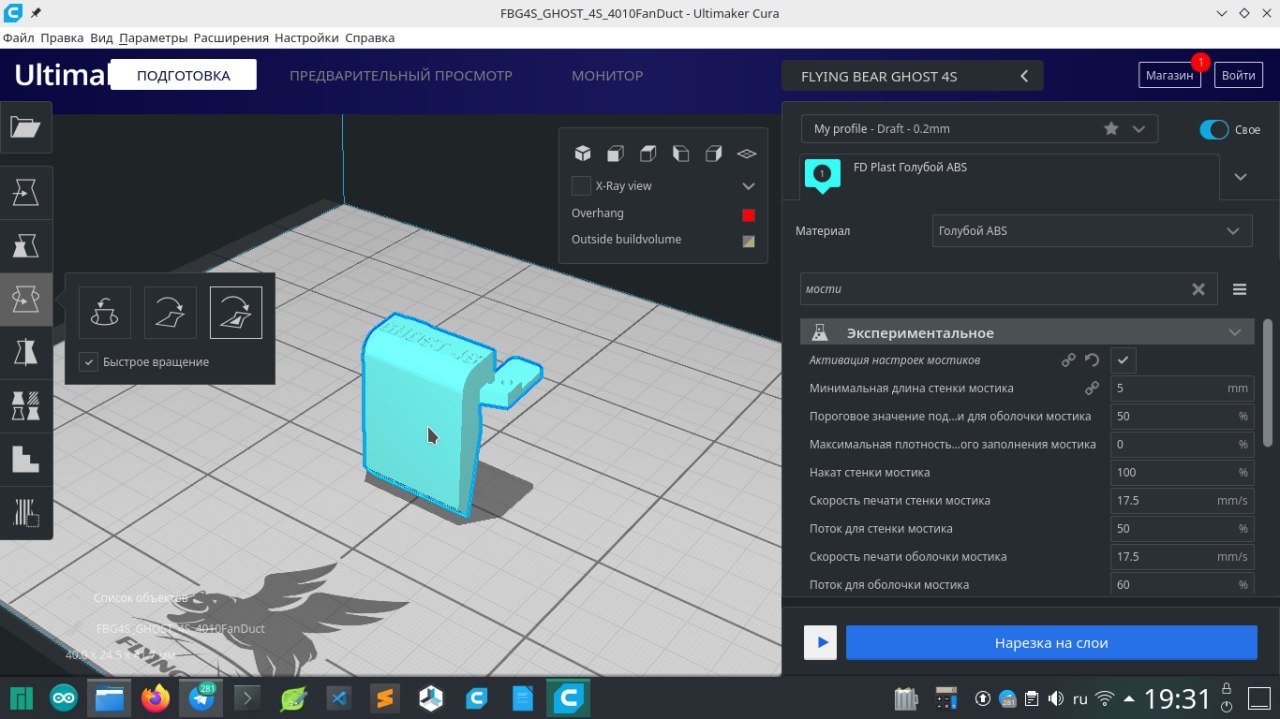The height and width of the screenshot is (719, 1280).
Task: Open Telegram from the taskbar
Action: tap(202, 698)
